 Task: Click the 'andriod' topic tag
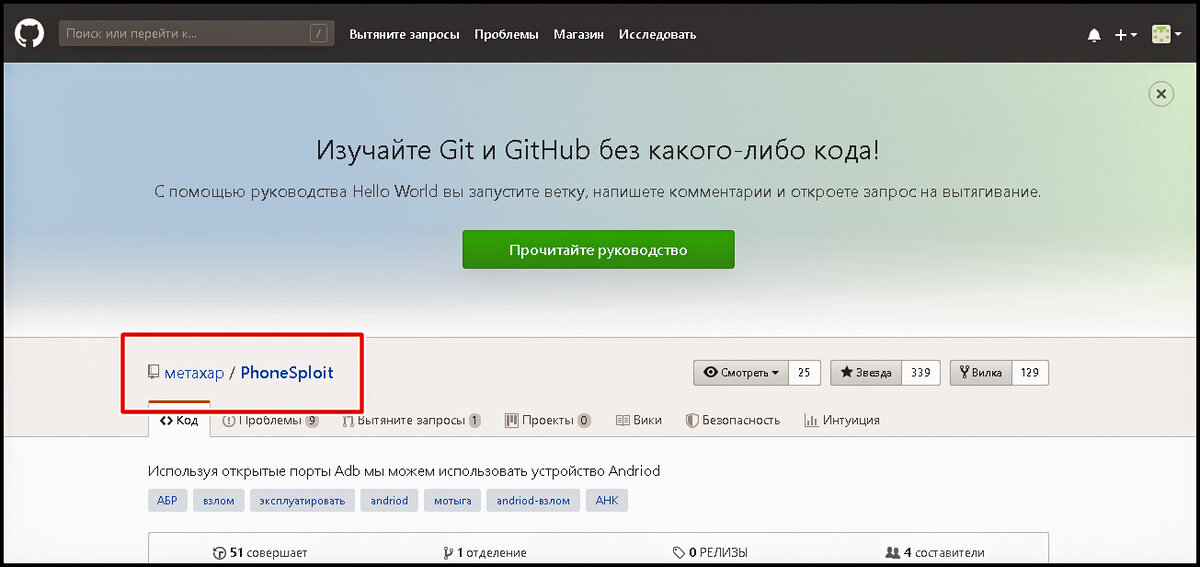[389, 500]
